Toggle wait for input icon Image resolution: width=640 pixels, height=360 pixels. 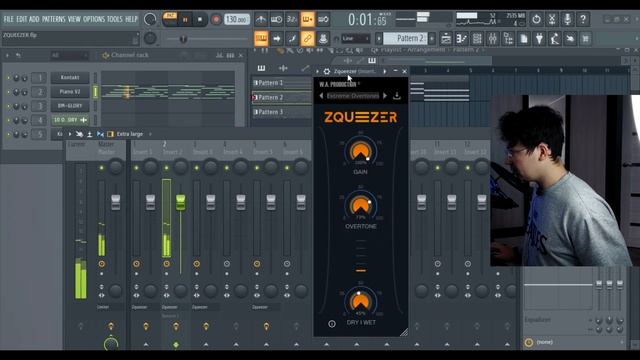(x=276, y=19)
